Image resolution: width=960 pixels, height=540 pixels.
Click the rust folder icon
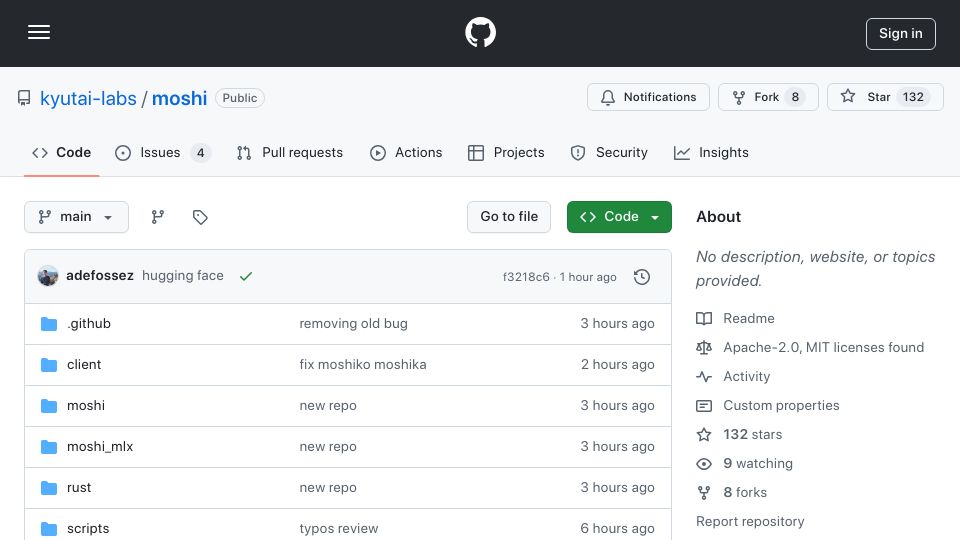49,487
